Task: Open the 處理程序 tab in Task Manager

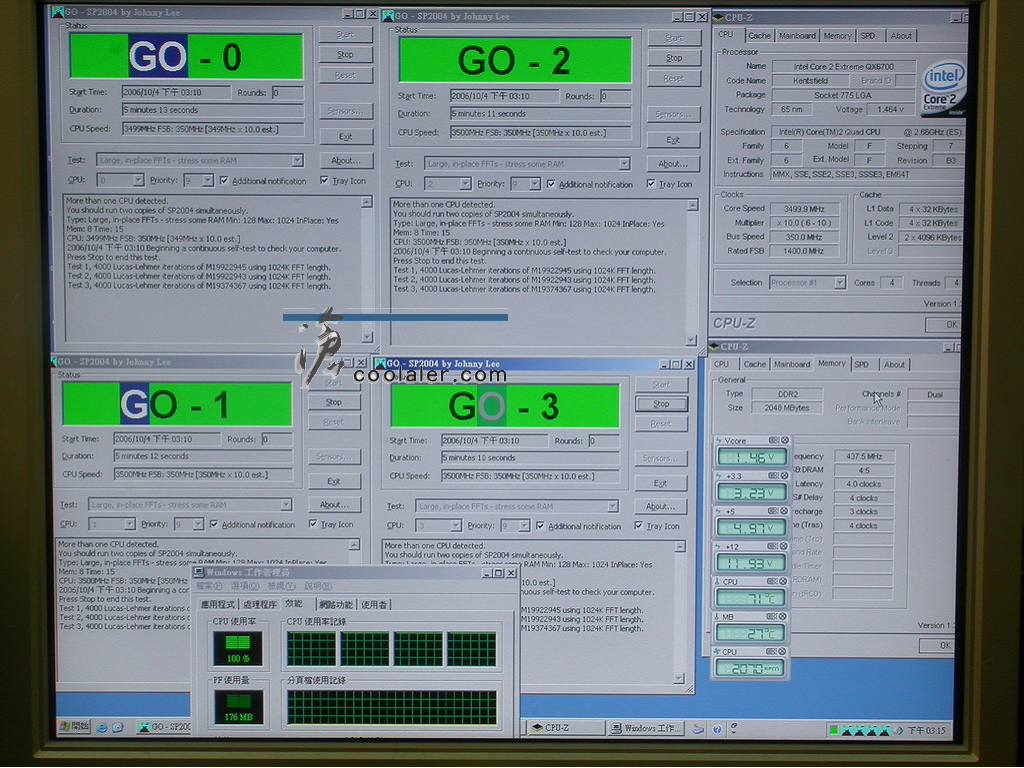Action: pyautogui.click(x=259, y=605)
